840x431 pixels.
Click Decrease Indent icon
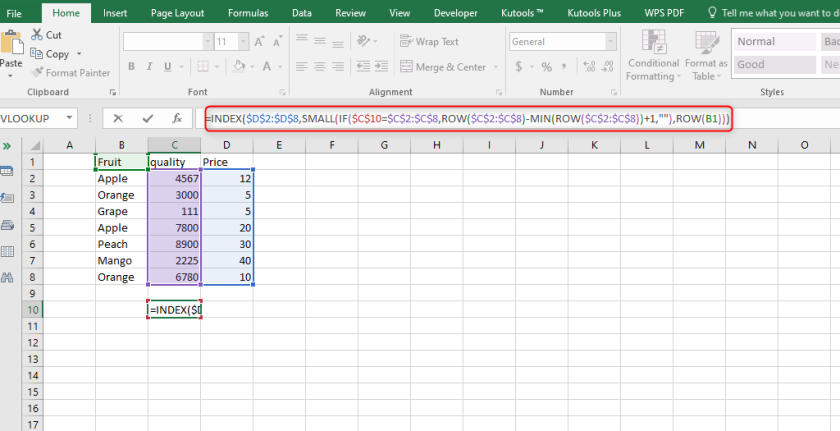(x=363, y=66)
